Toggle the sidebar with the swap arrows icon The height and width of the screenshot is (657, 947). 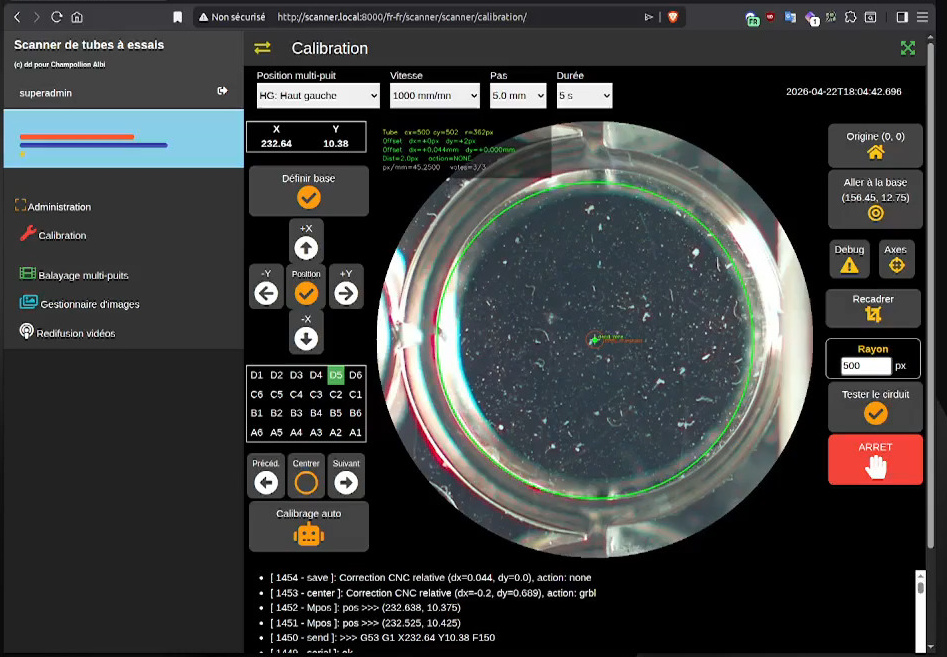[262, 48]
